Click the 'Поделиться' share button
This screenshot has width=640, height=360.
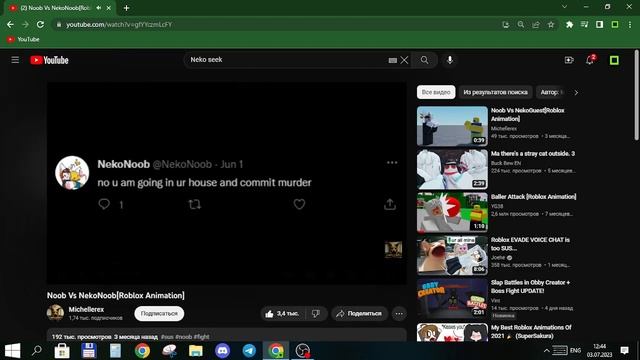pyautogui.click(x=359, y=313)
